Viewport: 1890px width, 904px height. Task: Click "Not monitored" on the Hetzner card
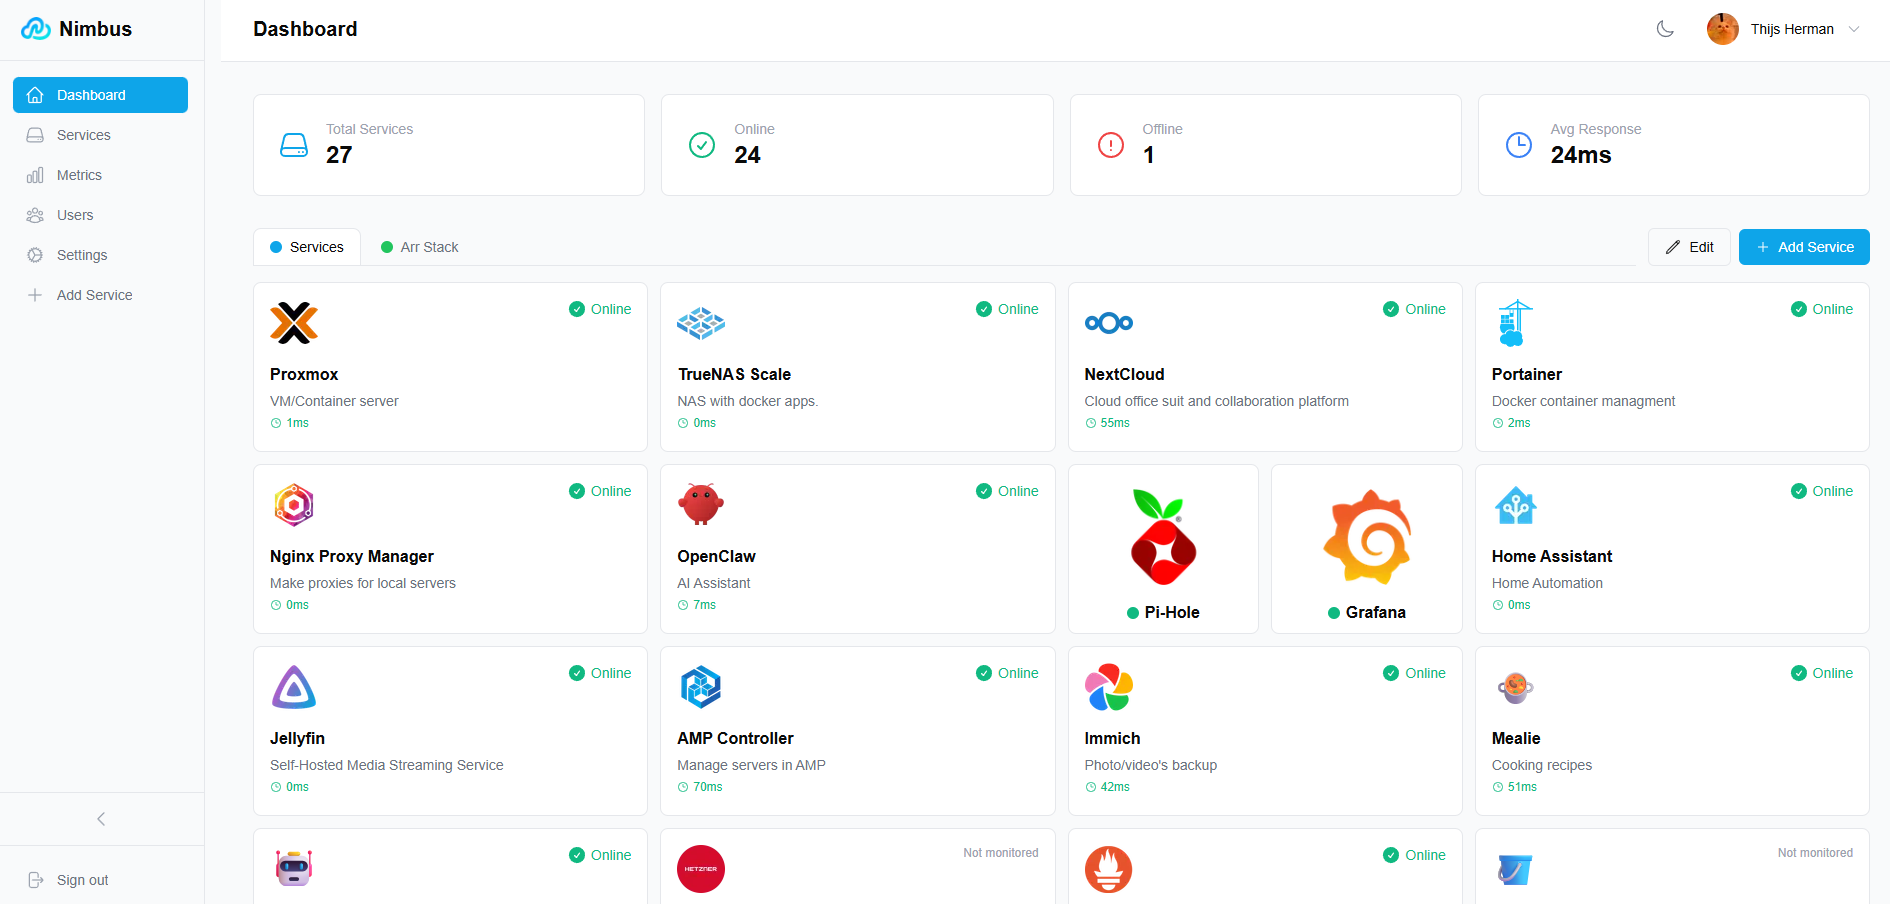pyautogui.click(x=1001, y=853)
